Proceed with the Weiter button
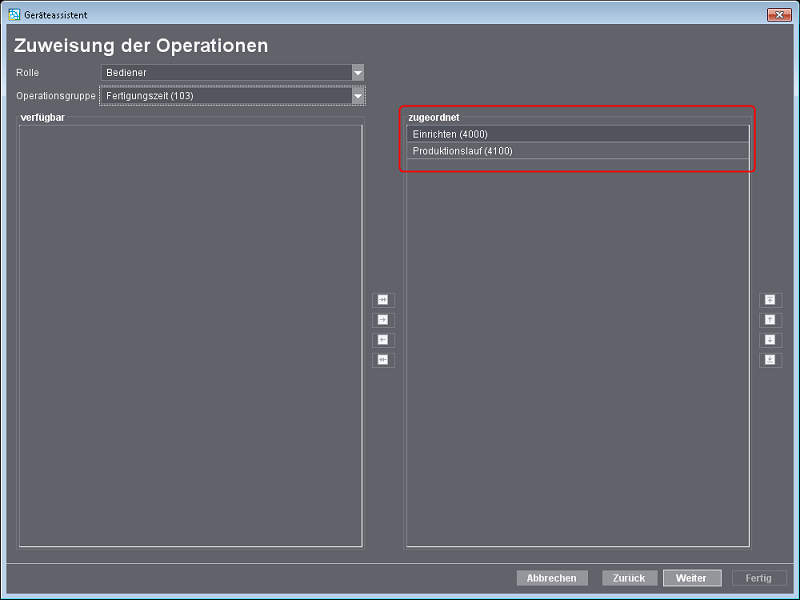 [x=691, y=578]
